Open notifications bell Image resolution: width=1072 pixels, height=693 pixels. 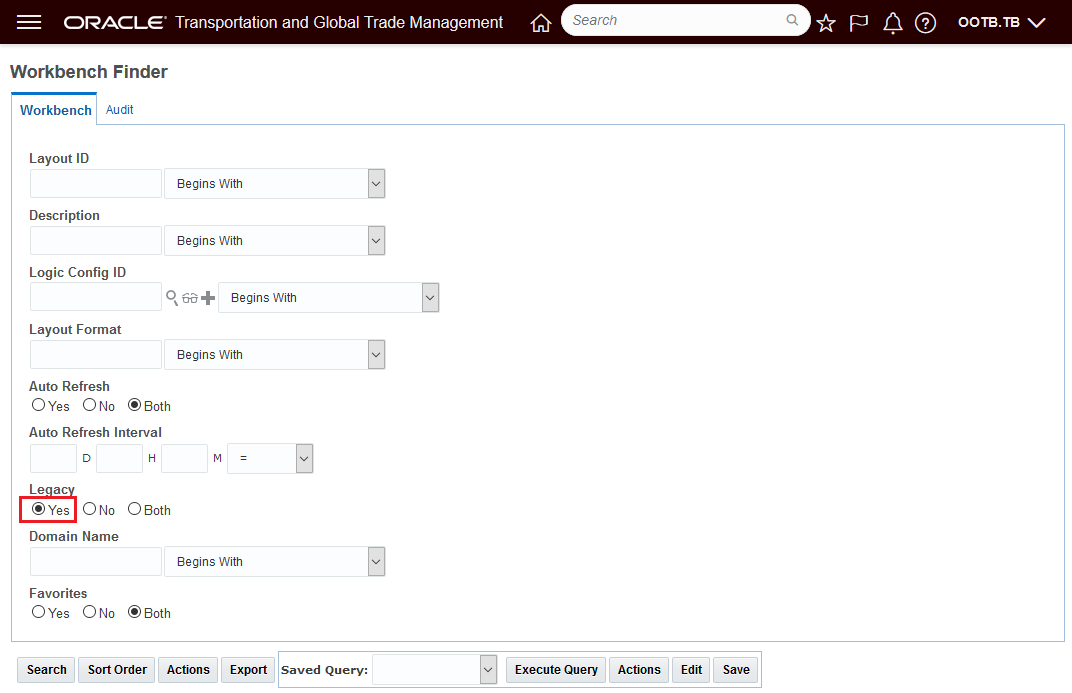point(892,23)
